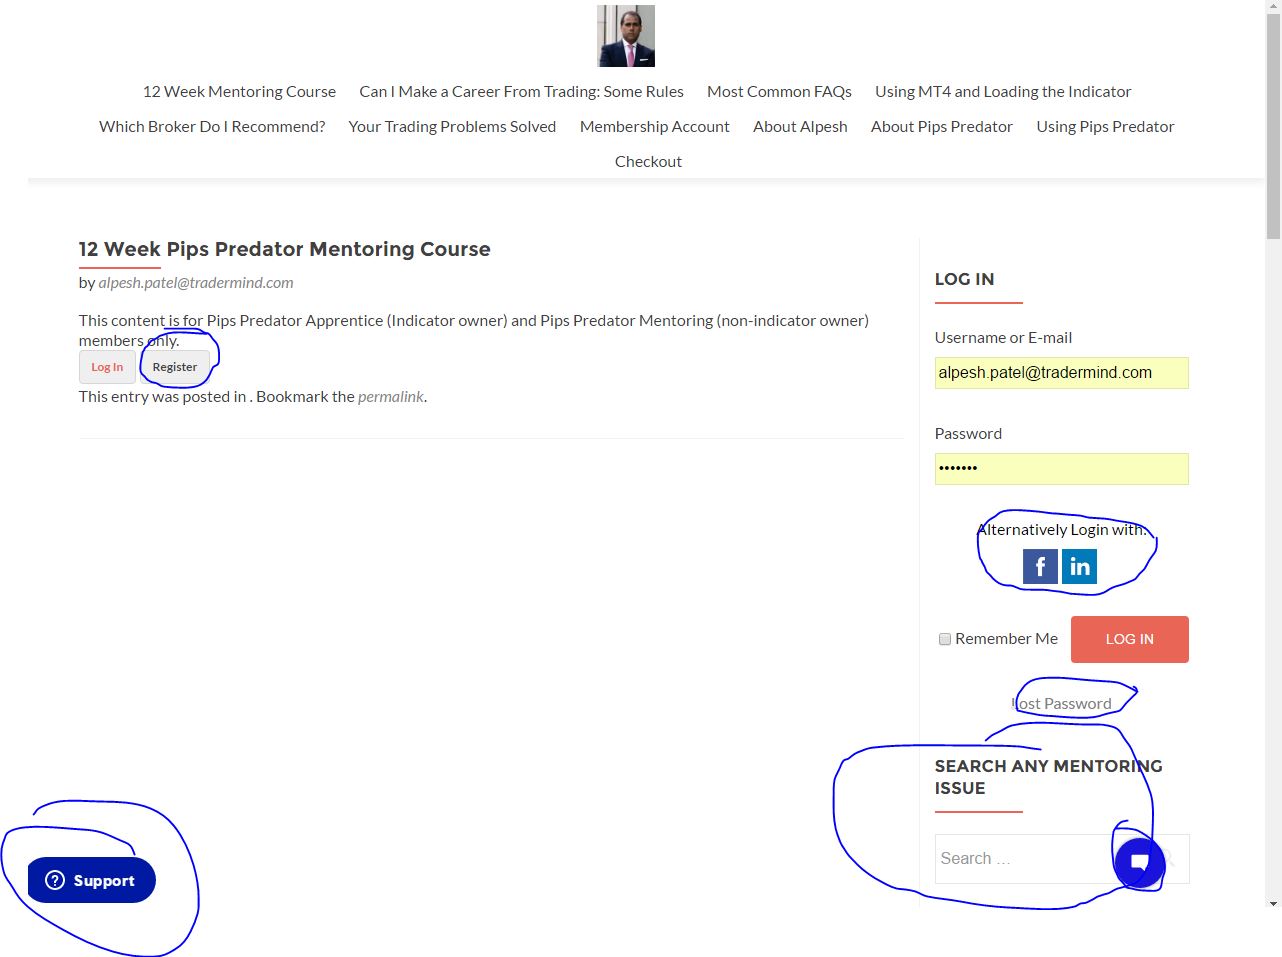
Task: Click the red LOG IN button
Action: [1129, 639]
